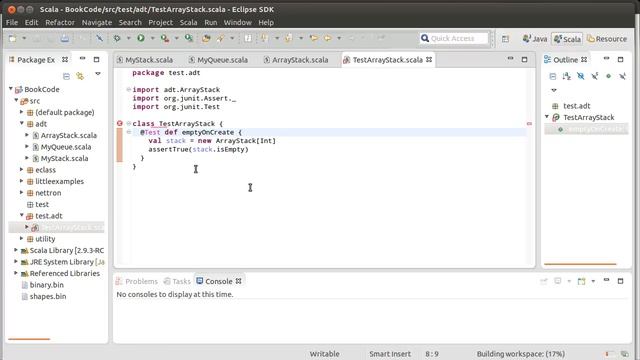Click the New file wizard toolbar icon

pos(13,38)
